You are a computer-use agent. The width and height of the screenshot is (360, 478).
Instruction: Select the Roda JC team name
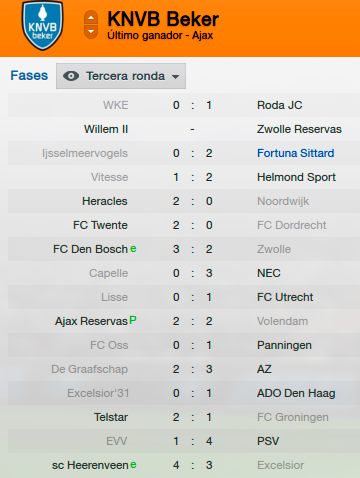pyautogui.click(x=279, y=105)
